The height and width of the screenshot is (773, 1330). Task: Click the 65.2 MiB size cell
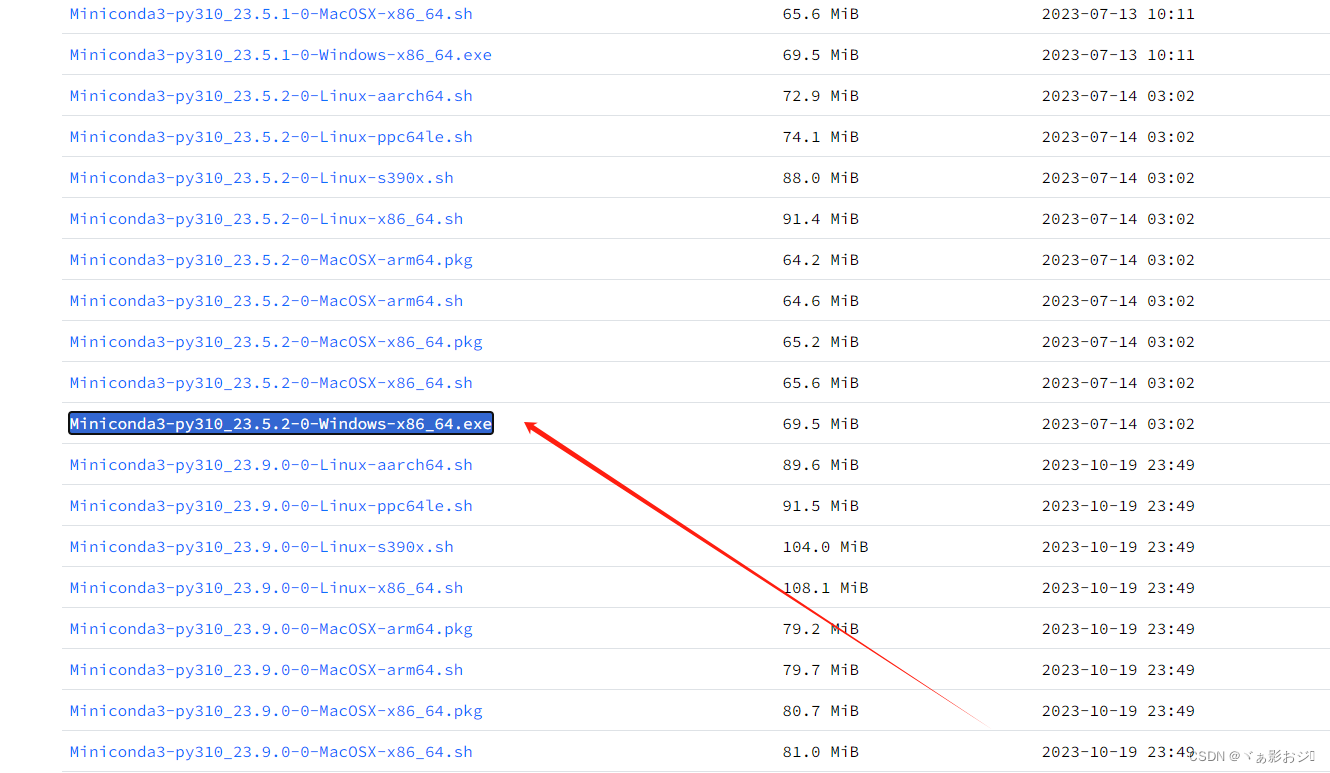820,342
